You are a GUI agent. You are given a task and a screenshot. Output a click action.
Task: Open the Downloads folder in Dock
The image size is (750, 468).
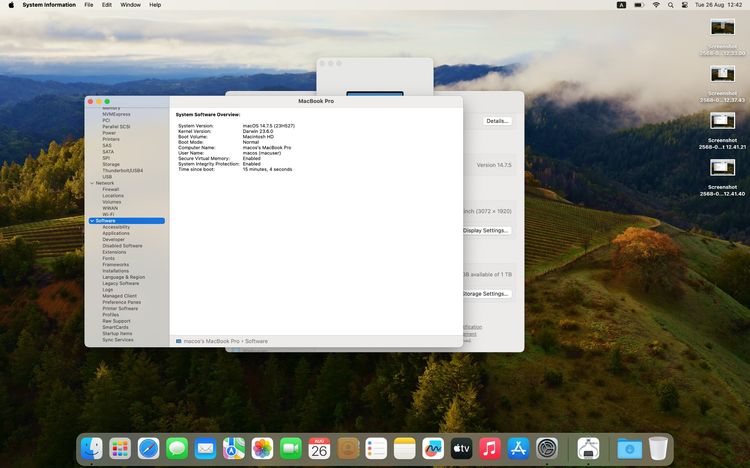coord(629,449)
